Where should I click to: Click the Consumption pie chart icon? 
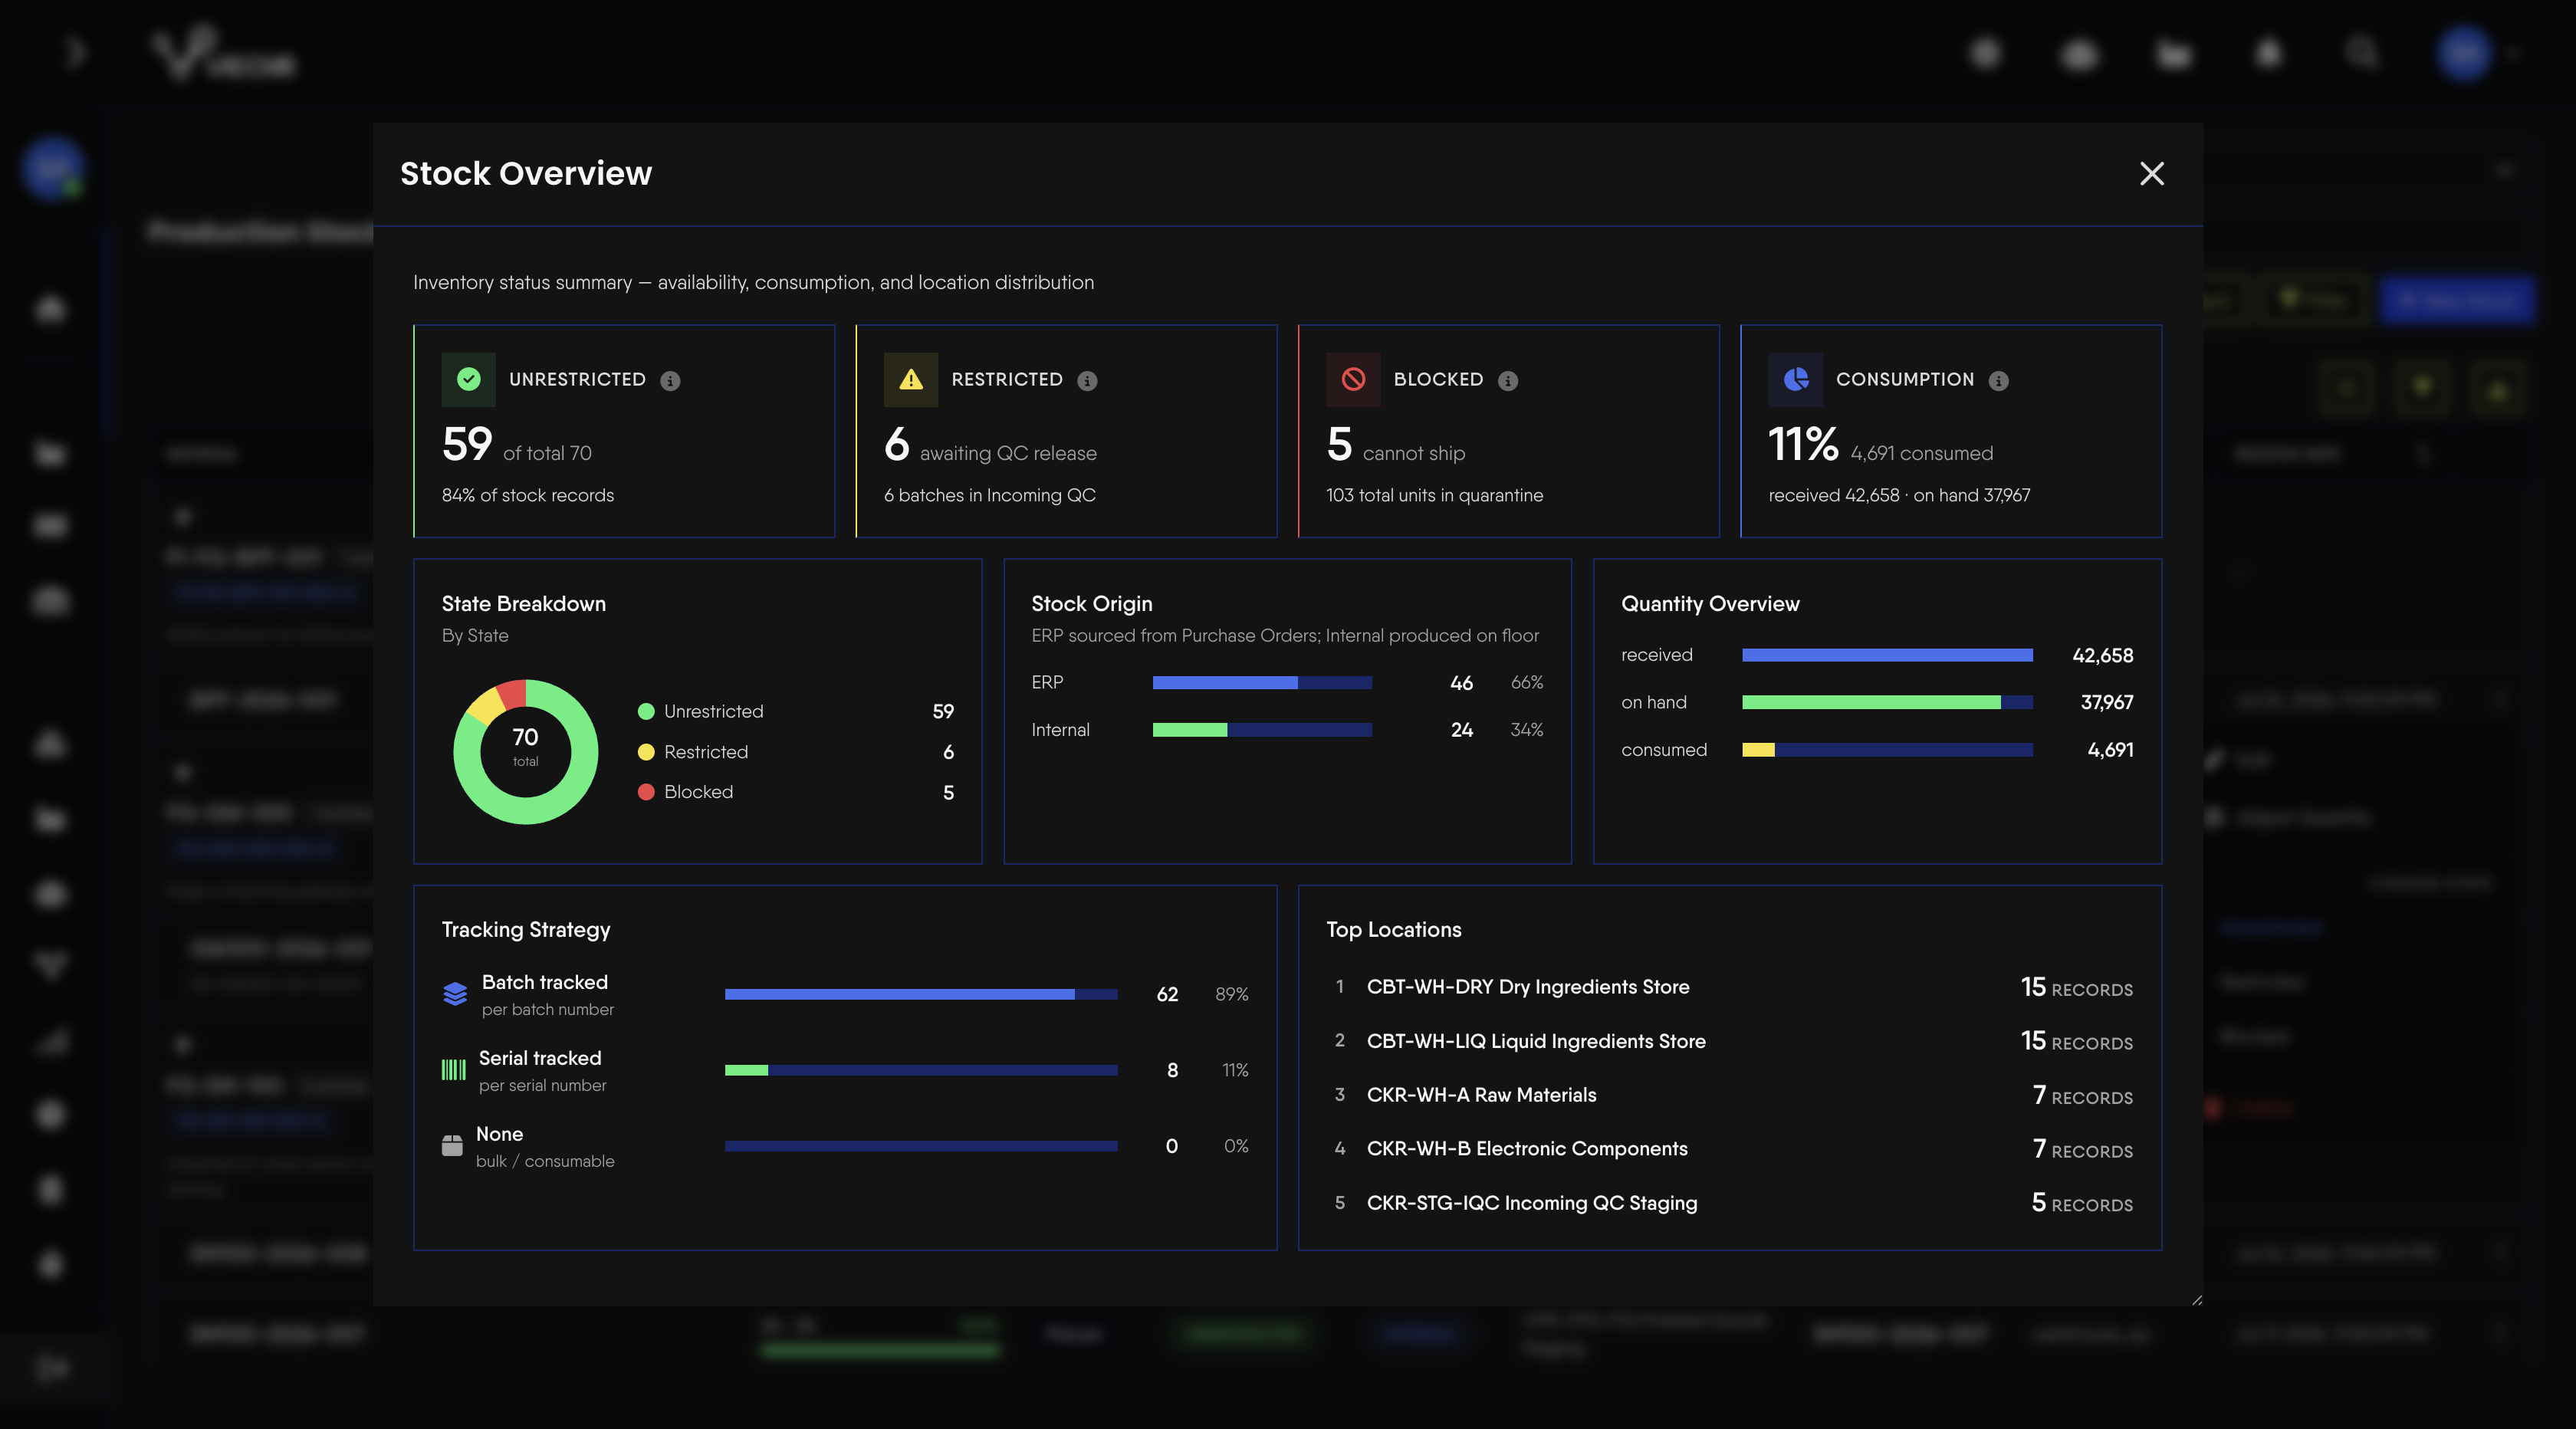click(1795, 379)
